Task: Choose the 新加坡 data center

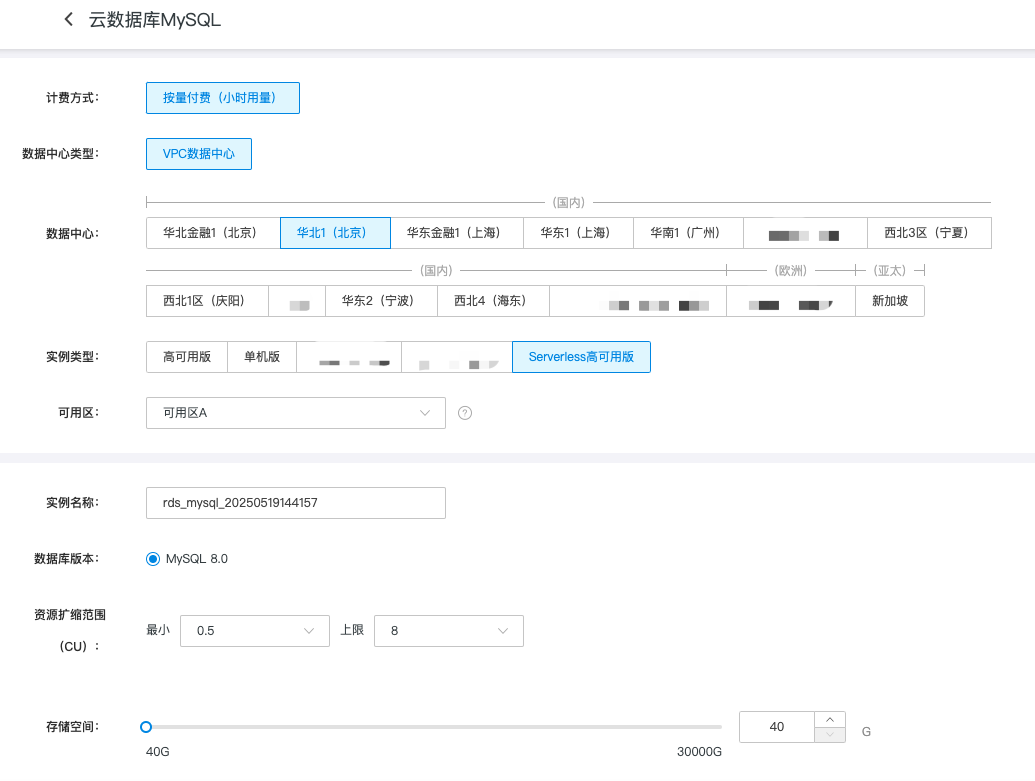Action: coord(889,301)
